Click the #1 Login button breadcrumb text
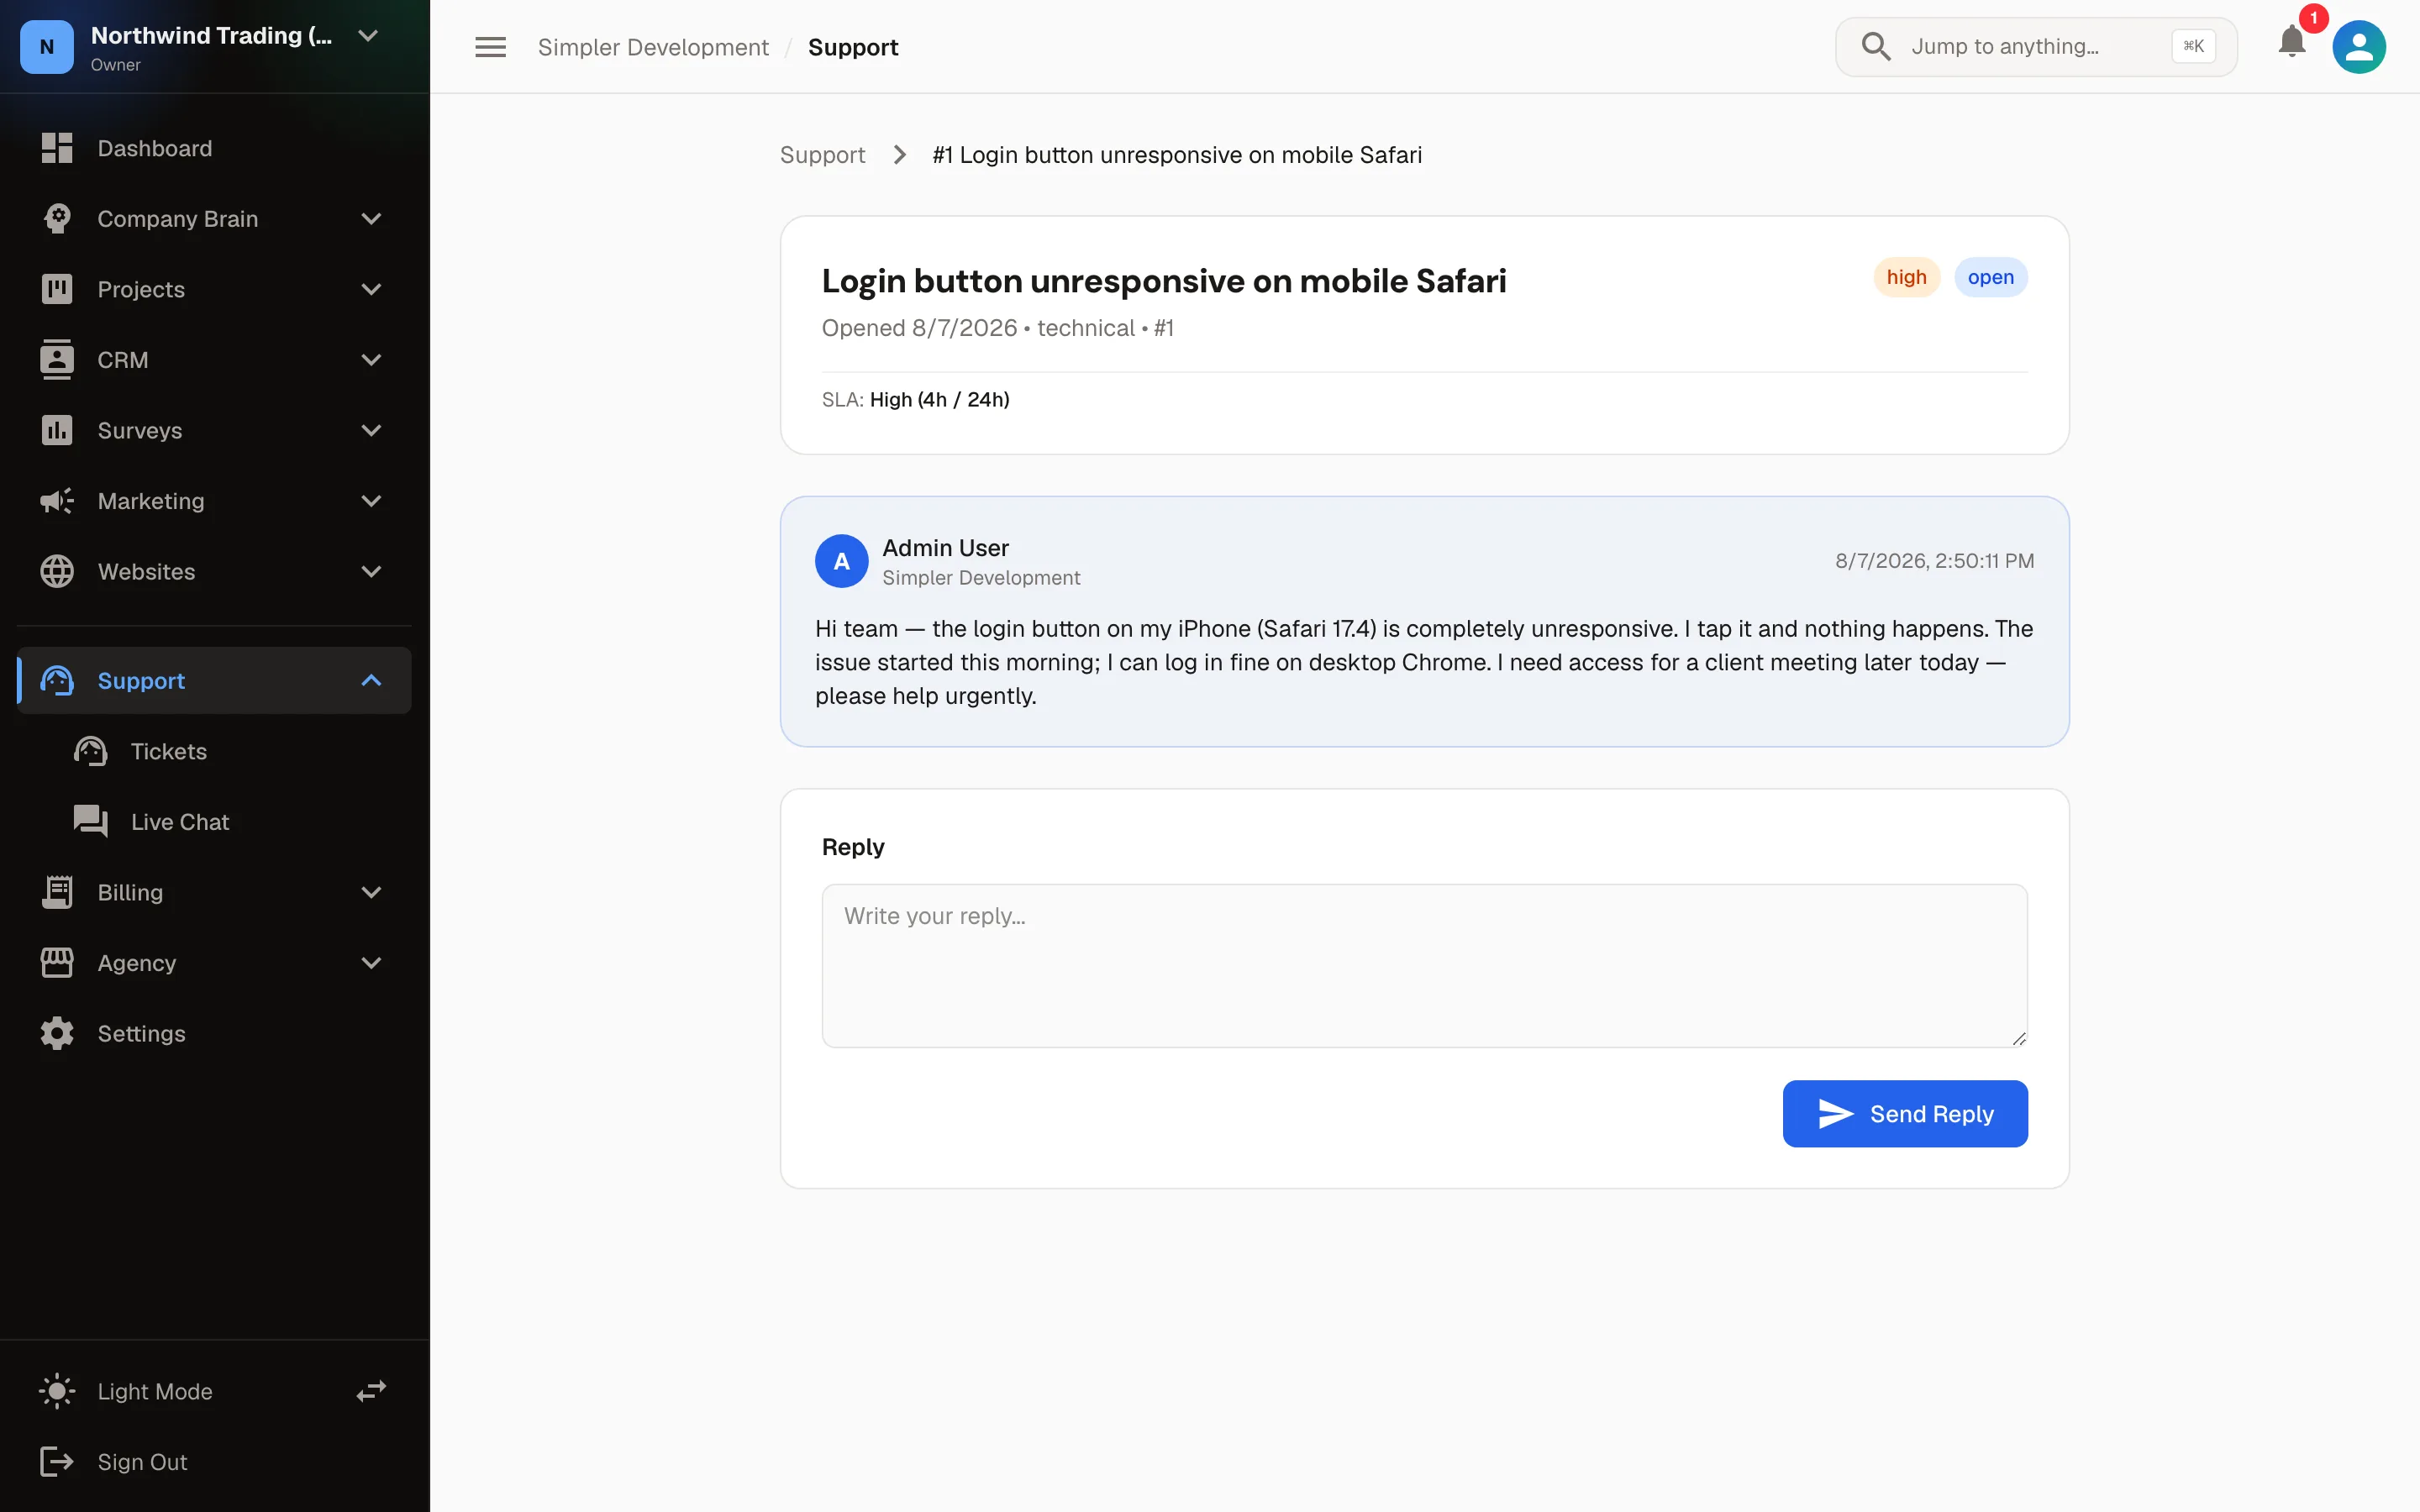2420x1512 pixels. (1177, 155)
